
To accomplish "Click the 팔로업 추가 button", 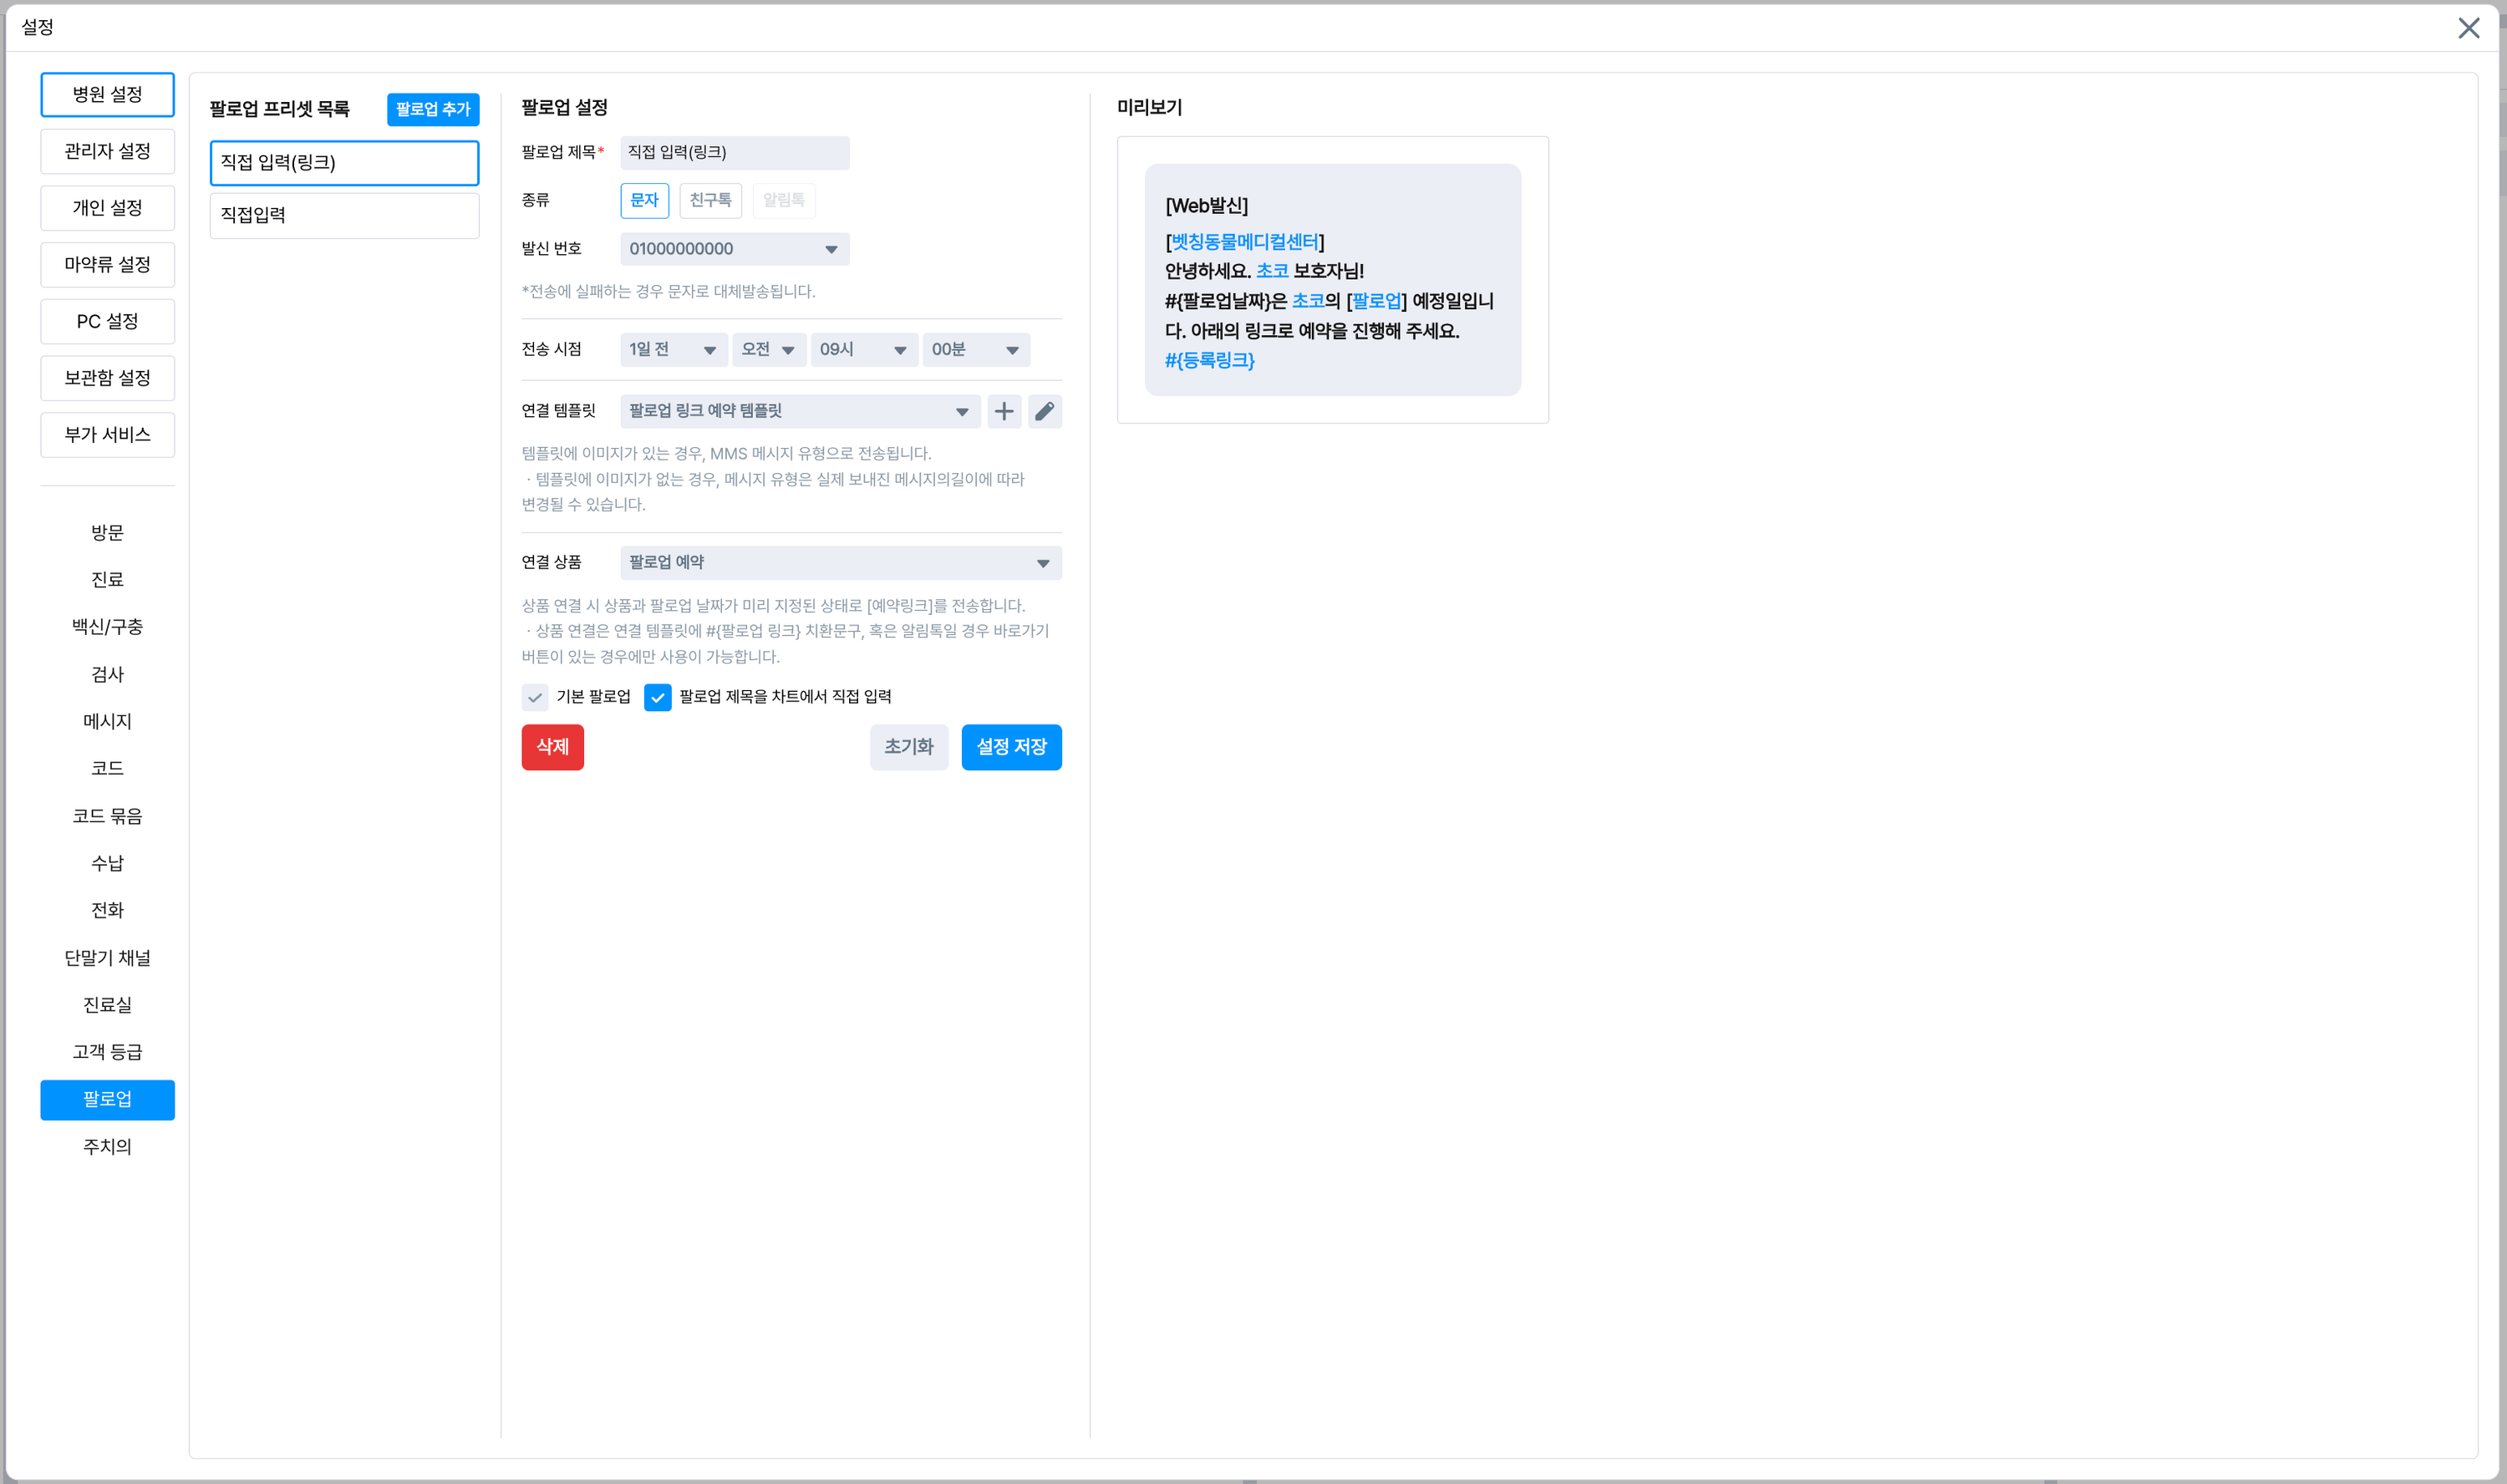I will (432, 109).
